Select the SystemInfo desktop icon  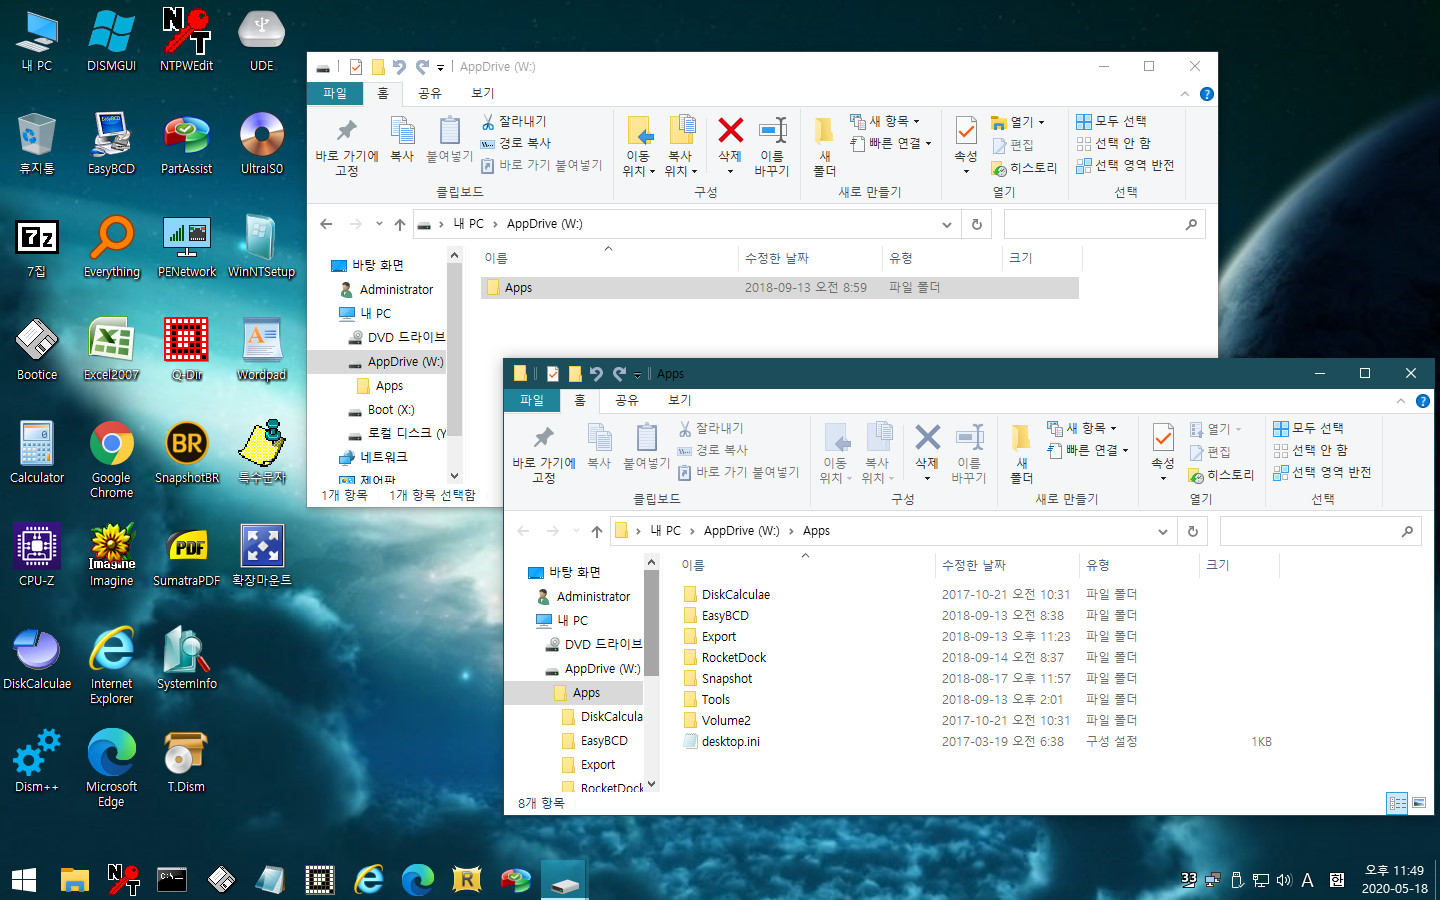[186, 658]
